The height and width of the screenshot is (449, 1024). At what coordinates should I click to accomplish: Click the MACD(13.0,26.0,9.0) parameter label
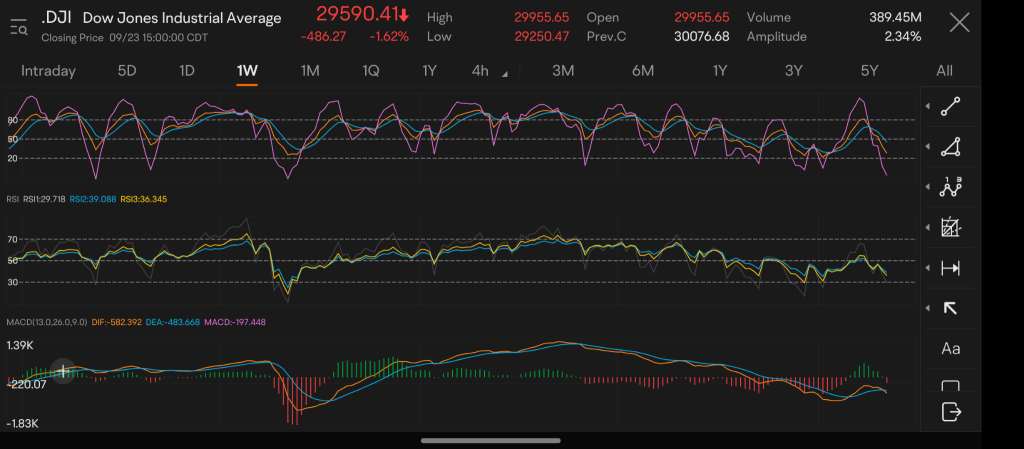click(46, 322)
